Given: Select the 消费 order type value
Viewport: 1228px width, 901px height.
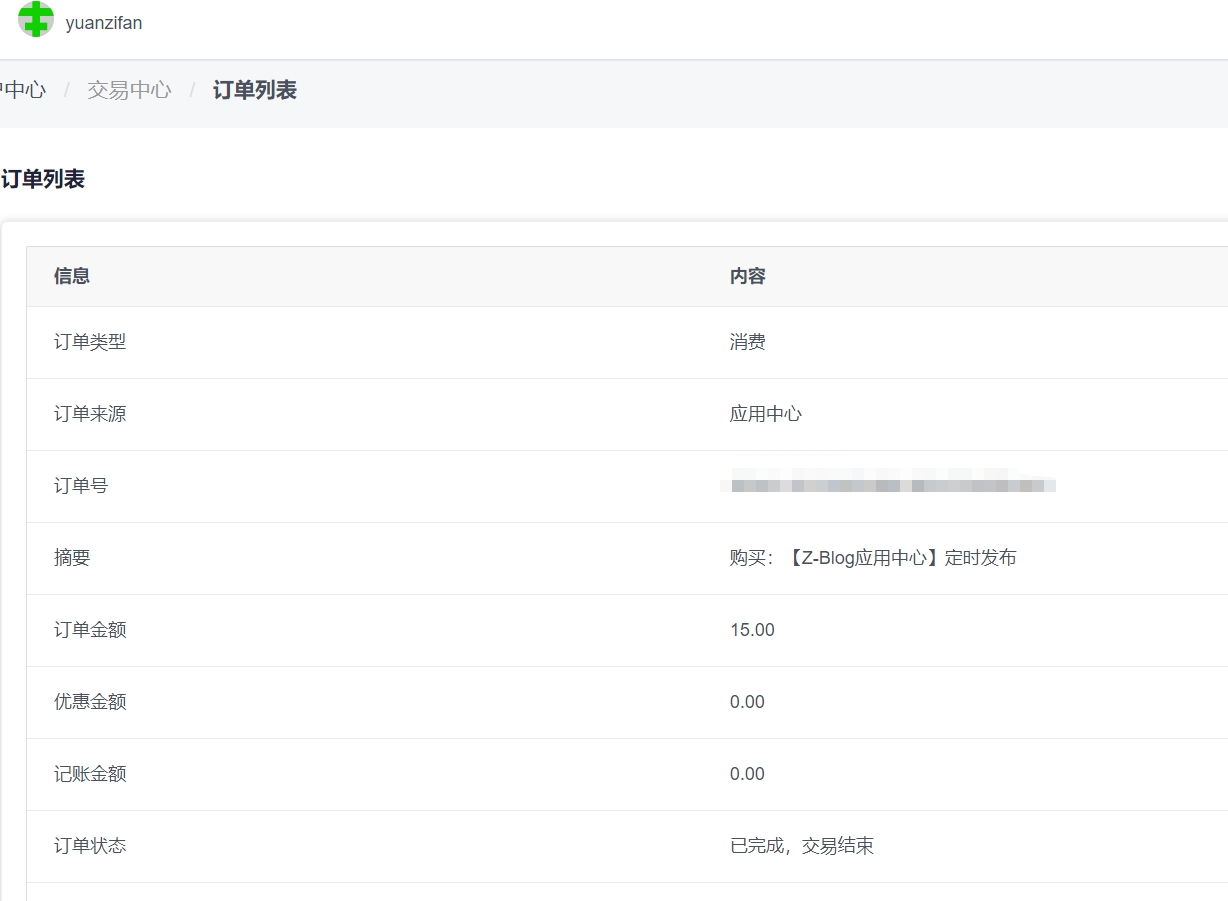Looking at the screenshot, I should coord(747,342).
